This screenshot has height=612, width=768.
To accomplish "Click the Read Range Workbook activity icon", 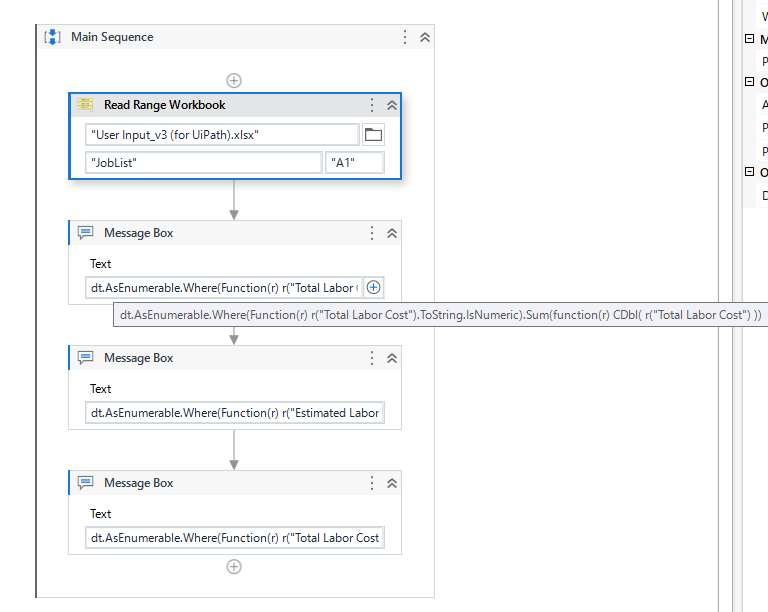I will pos(86,105).
